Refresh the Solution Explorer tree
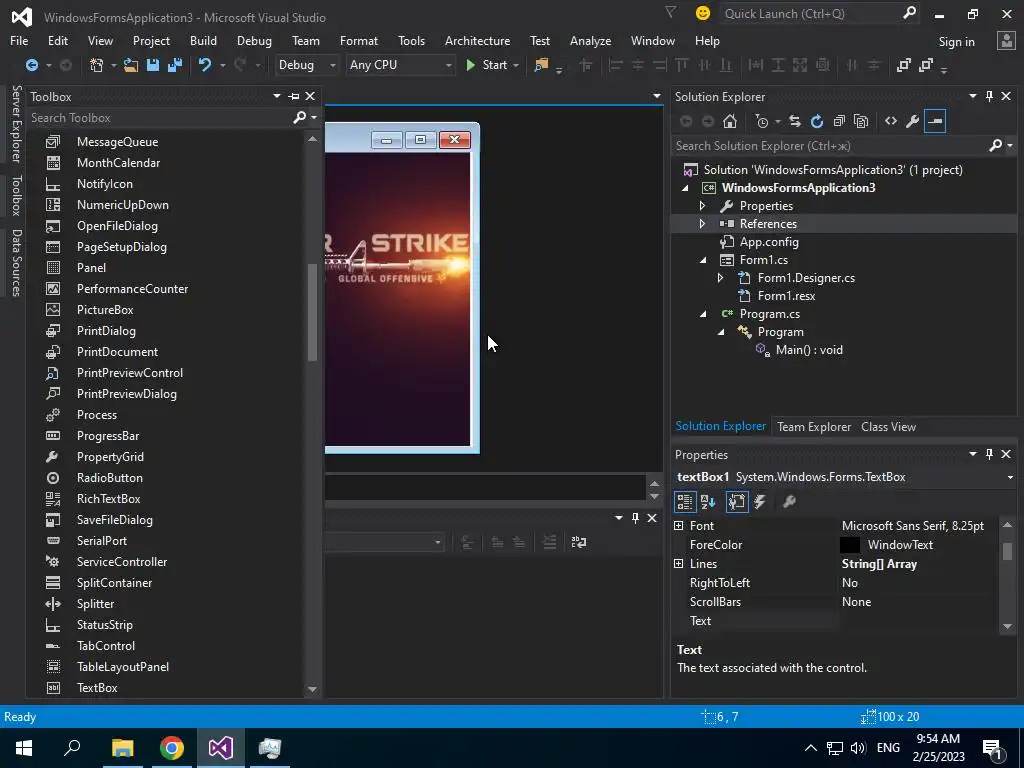 tap(817, 121)
